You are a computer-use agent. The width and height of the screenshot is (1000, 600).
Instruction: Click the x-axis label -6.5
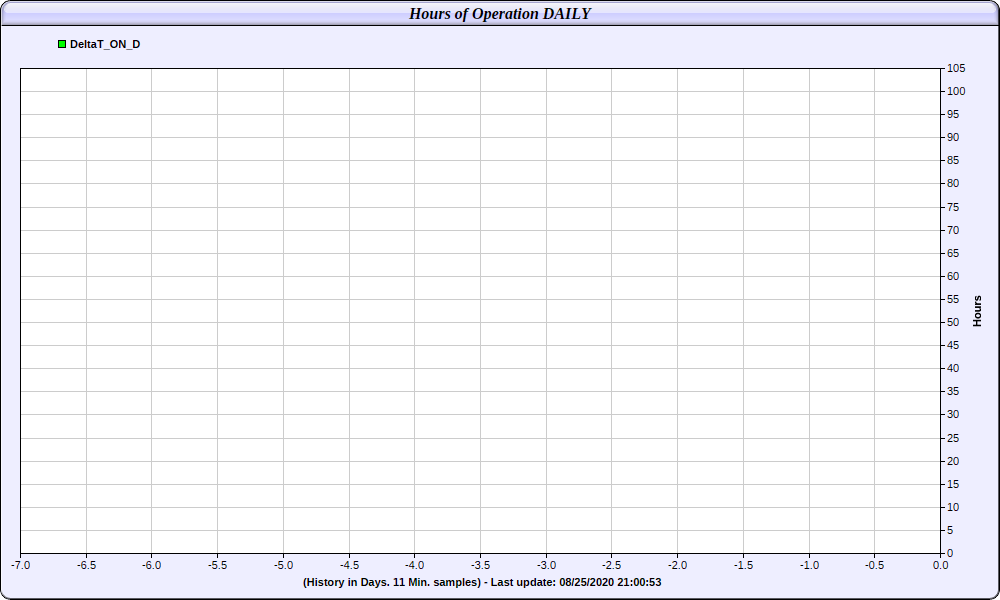[x=87, y=565]
